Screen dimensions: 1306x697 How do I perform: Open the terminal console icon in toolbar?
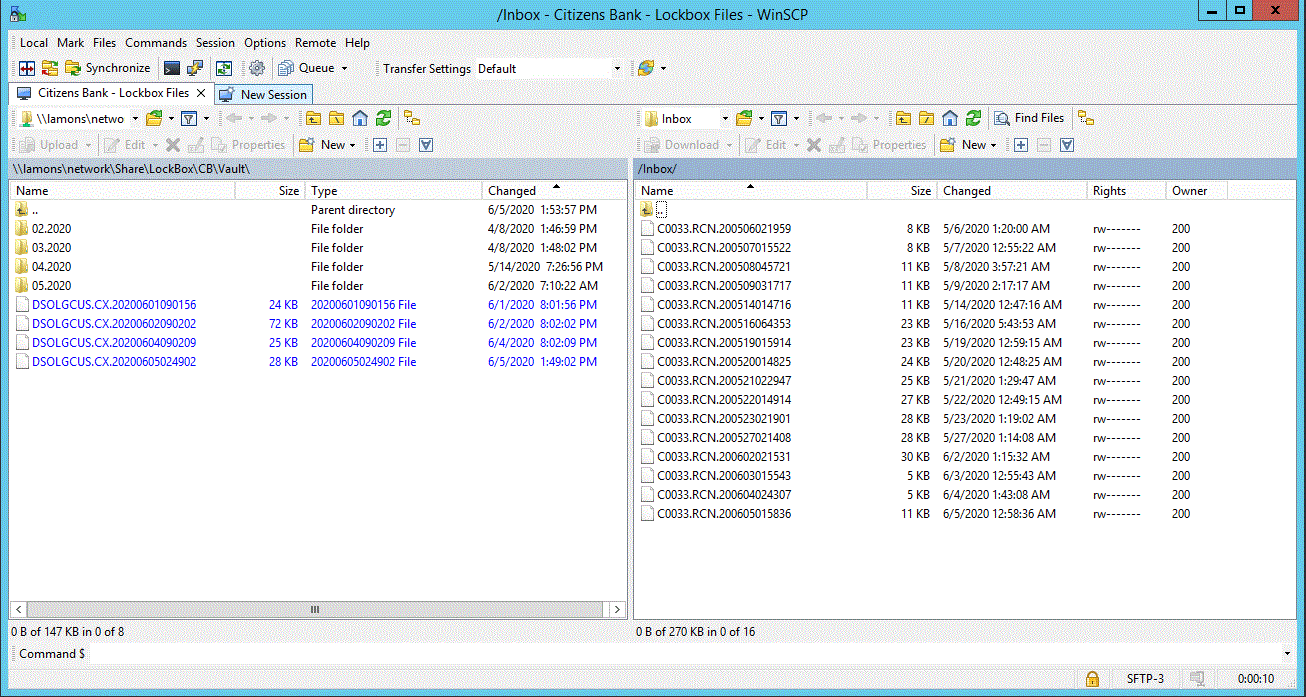(x=172, y=68)
